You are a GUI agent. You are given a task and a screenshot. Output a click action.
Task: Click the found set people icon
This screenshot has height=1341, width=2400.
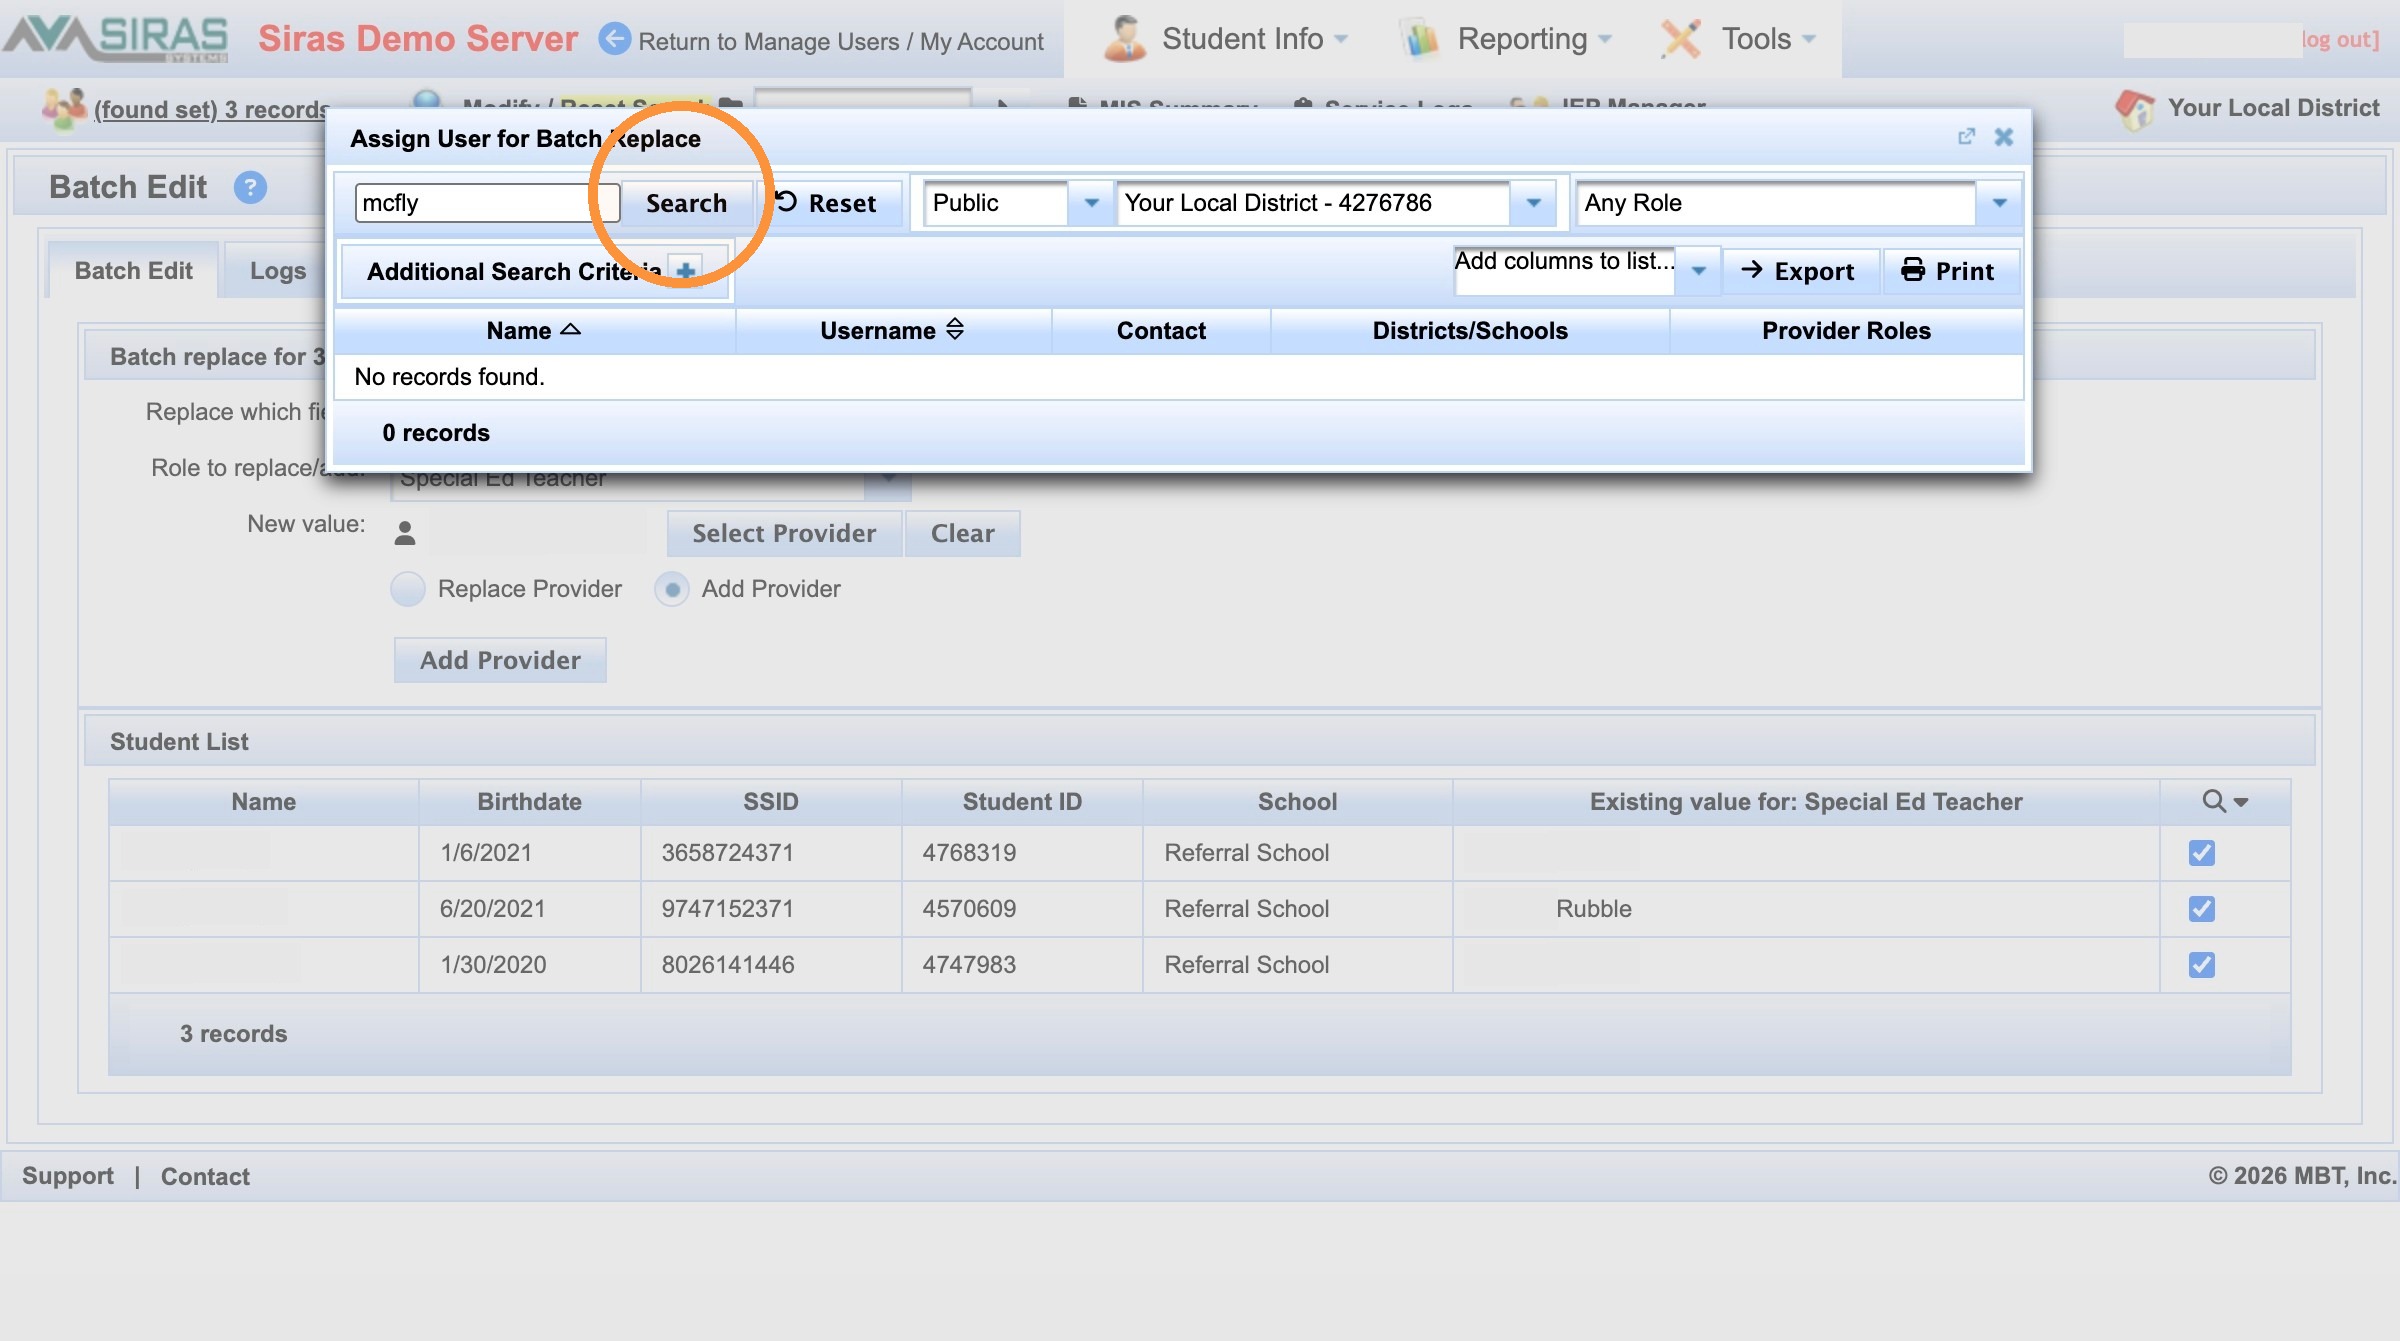(64, 108)
